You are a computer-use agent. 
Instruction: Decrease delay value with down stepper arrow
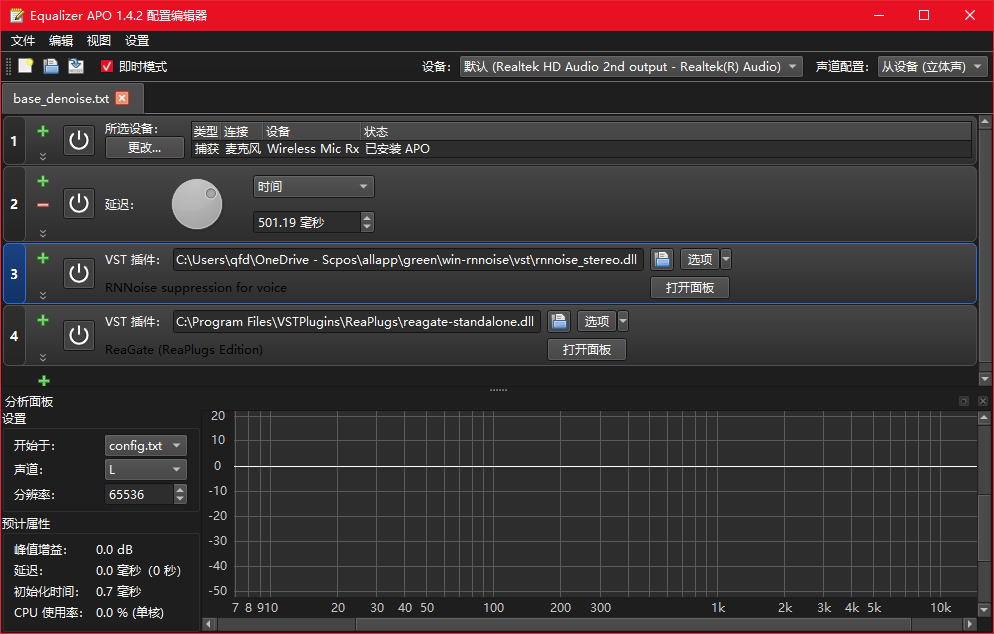coord(367,227)
